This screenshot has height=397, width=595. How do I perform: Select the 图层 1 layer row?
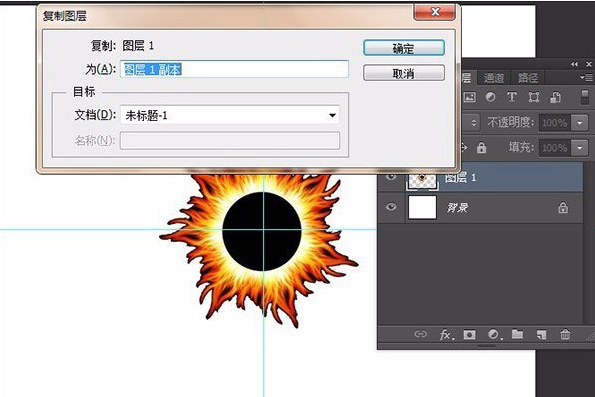pyautogui.click(x=480, y=177)
